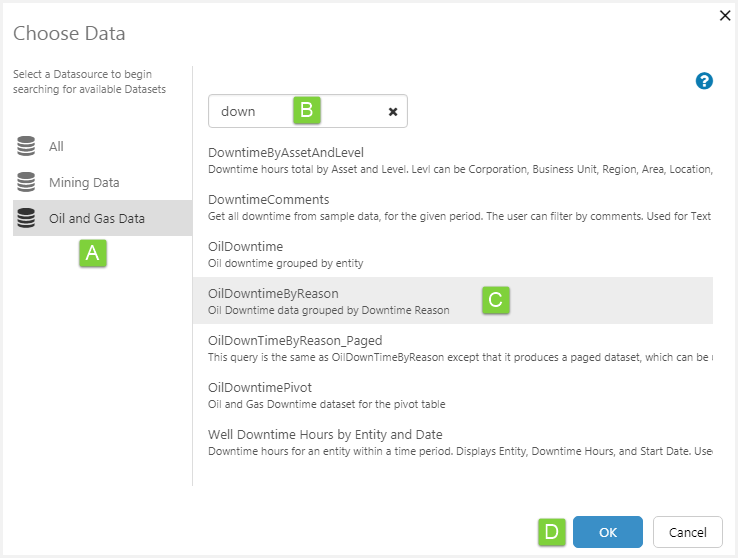Click the green C callout marker
The image size is (738, 558).
[x=496, y=300]
